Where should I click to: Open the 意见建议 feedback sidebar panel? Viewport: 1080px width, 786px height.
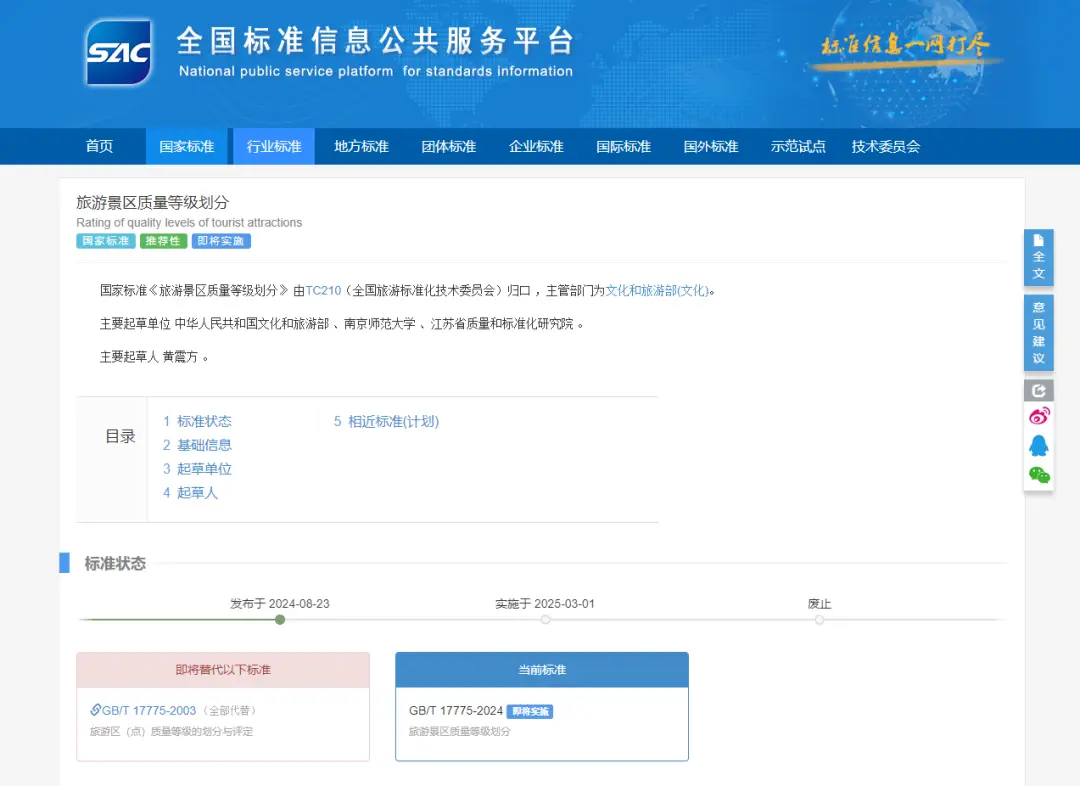tap(1039, 330)
